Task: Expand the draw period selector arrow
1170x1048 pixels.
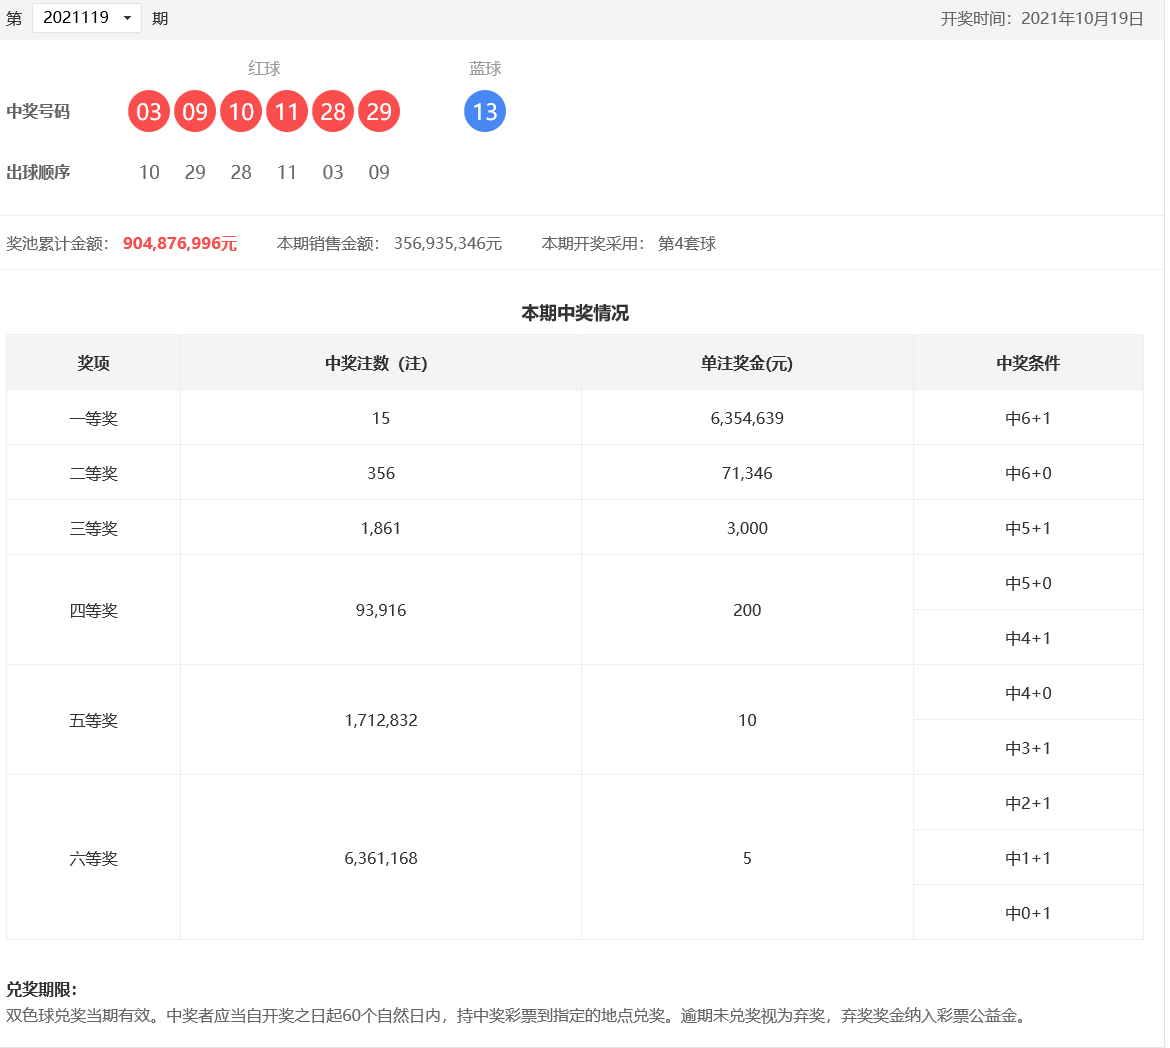Action: 127,18
